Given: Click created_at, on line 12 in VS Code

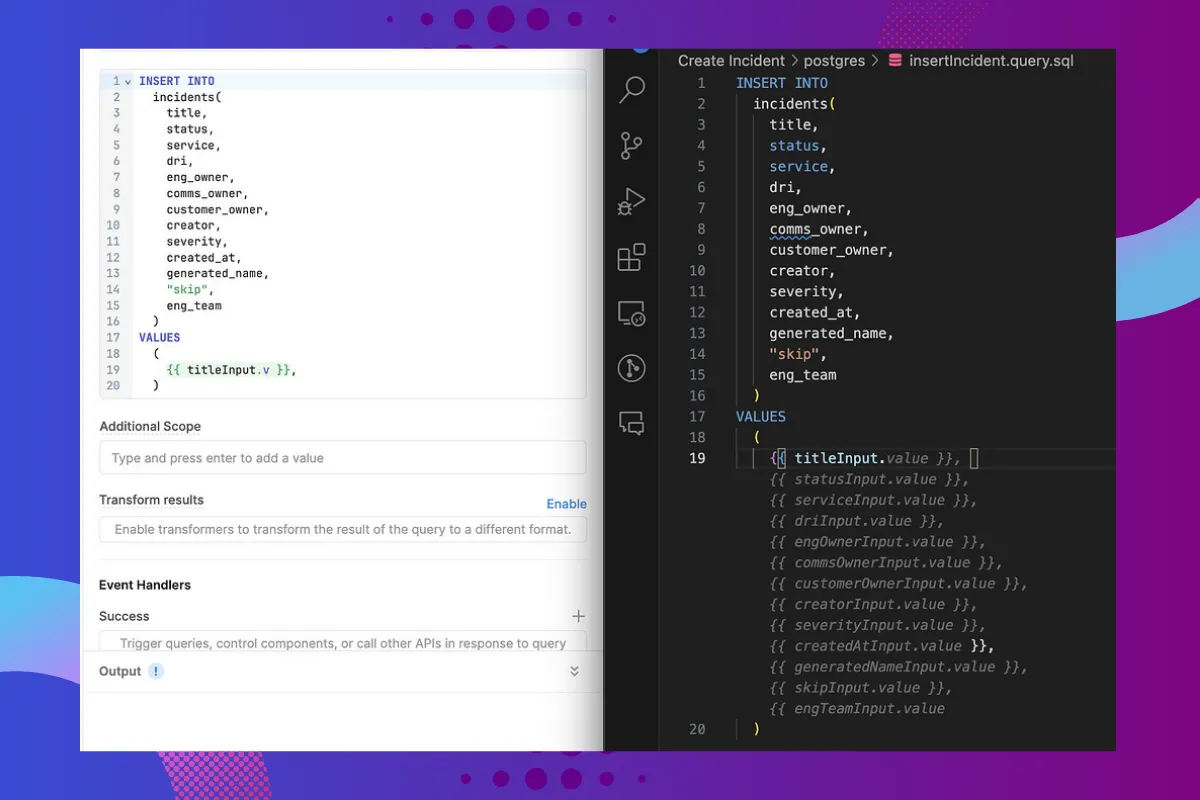Looking at the screenshot, I should pos(815,312).
